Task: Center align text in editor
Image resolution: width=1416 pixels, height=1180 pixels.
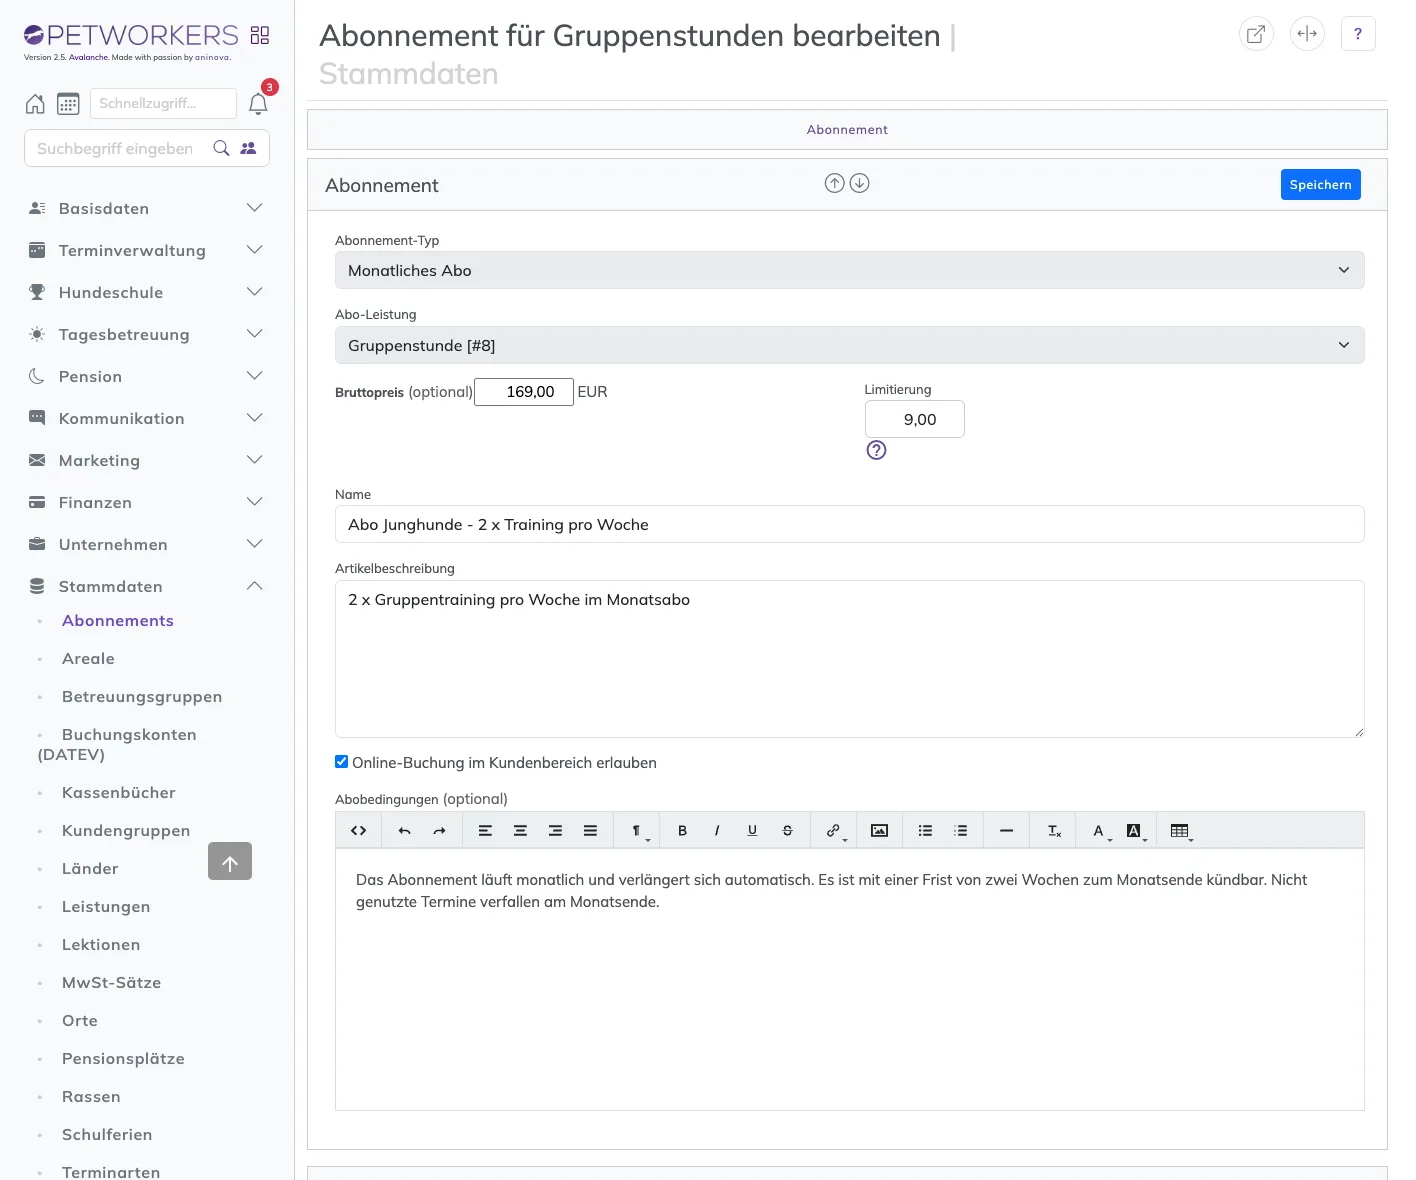Action: click(x=520, y=830)
